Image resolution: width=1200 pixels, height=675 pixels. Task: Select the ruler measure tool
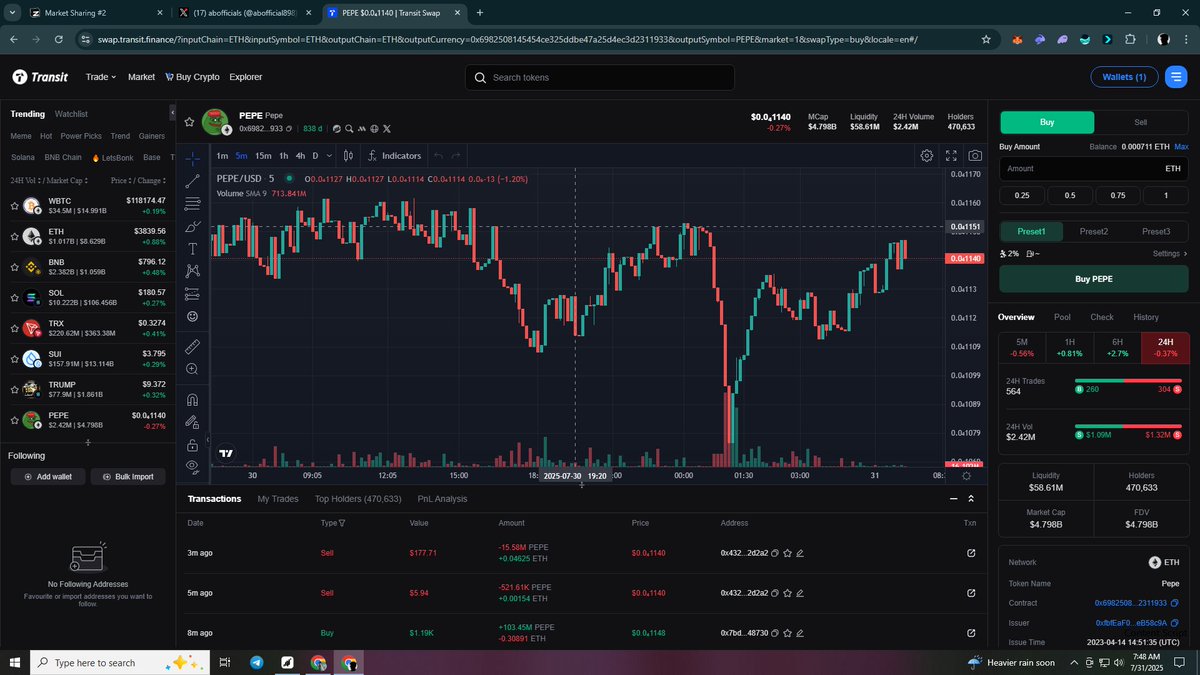coord(192,346)
